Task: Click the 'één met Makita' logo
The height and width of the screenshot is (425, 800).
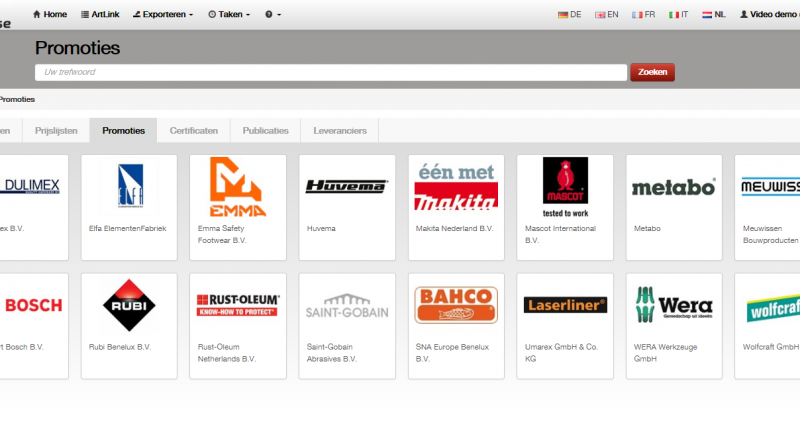Action: point(456,186)
